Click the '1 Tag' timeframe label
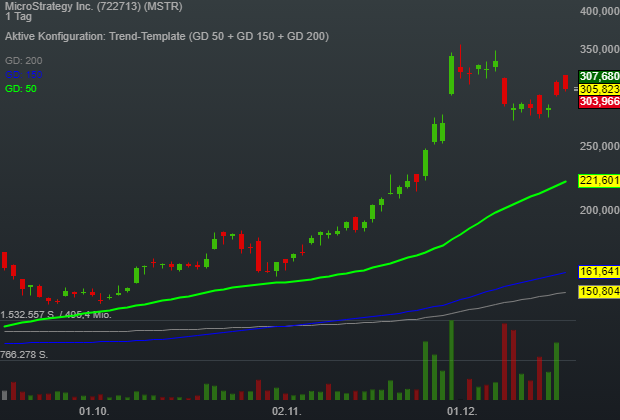 coord(18,17)
